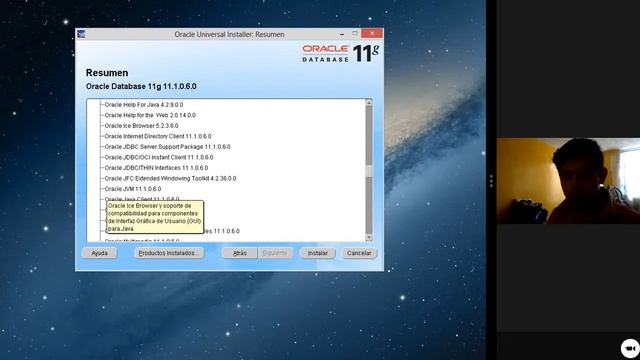Go back with the Atrás button
640x360 pixels.
[x=240, y=253]
